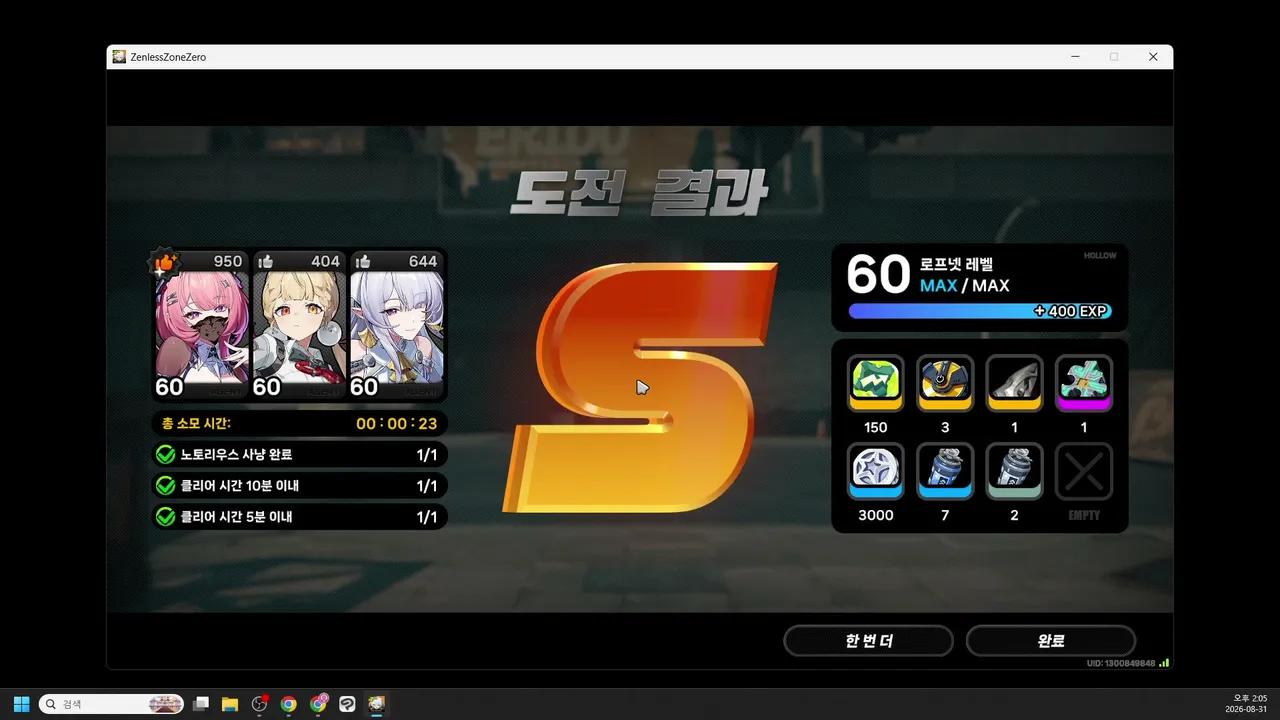Click the 클리어 시간 10분 이내 objective text
The image size is (1280, 720).
point(240,486)
